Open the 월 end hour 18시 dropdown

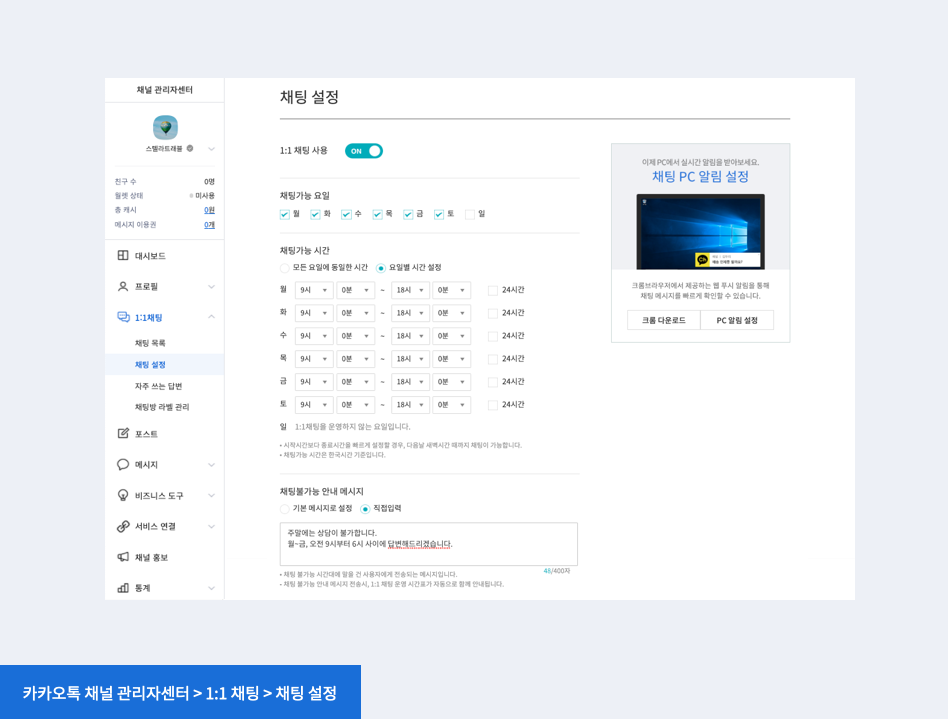click(x=411, y=290)
